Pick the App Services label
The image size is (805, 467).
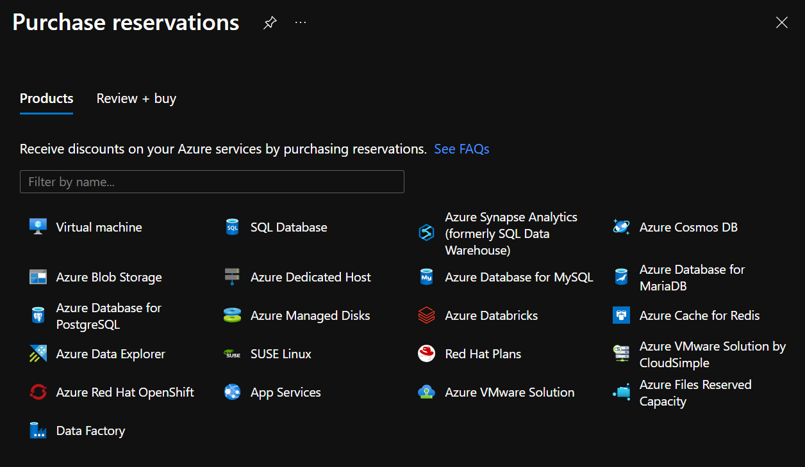pos(285,393)
